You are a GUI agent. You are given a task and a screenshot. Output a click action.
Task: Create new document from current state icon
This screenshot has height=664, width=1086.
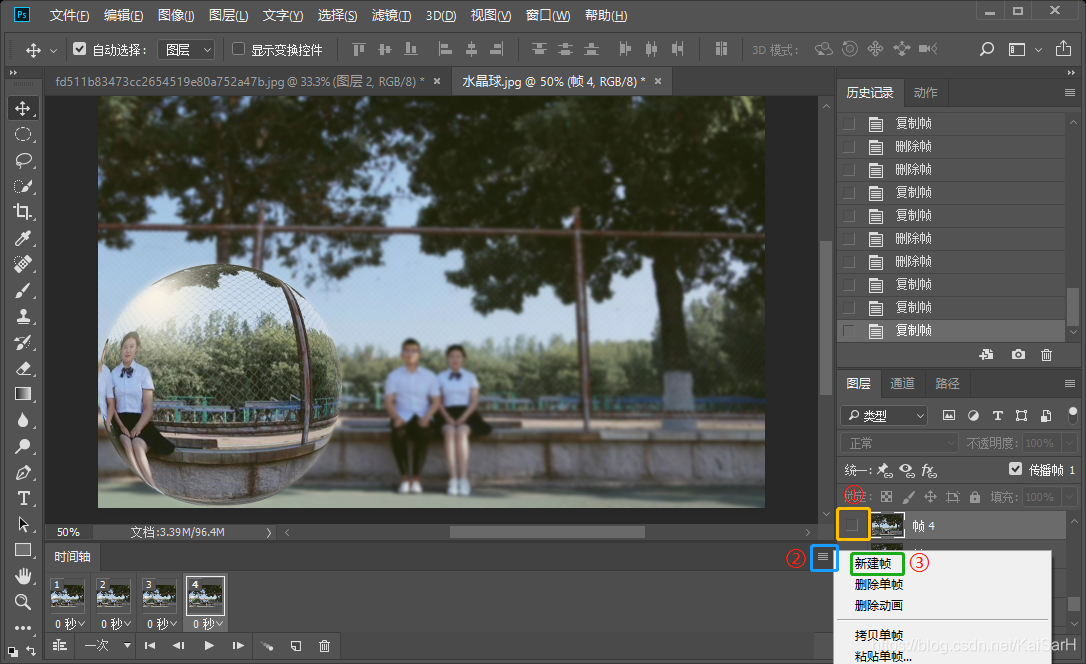click(986, 355)
